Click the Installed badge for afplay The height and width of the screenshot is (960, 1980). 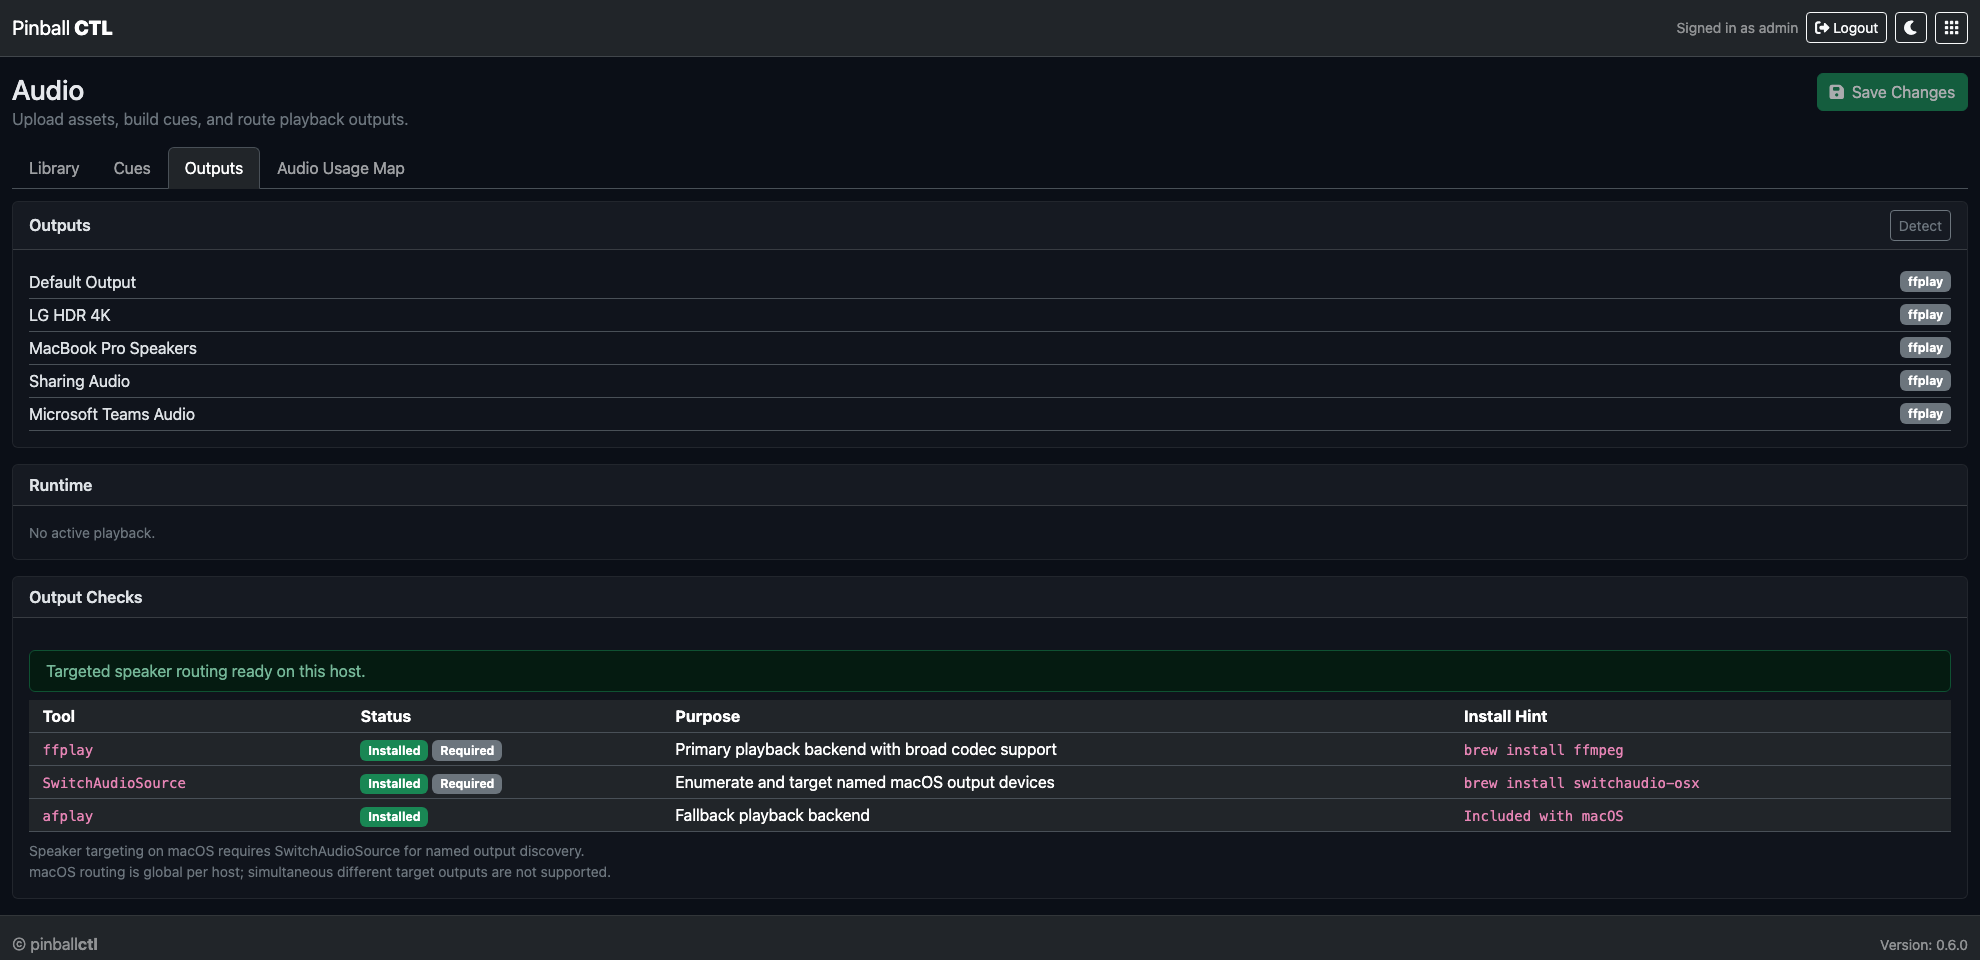tap(393, 816)
